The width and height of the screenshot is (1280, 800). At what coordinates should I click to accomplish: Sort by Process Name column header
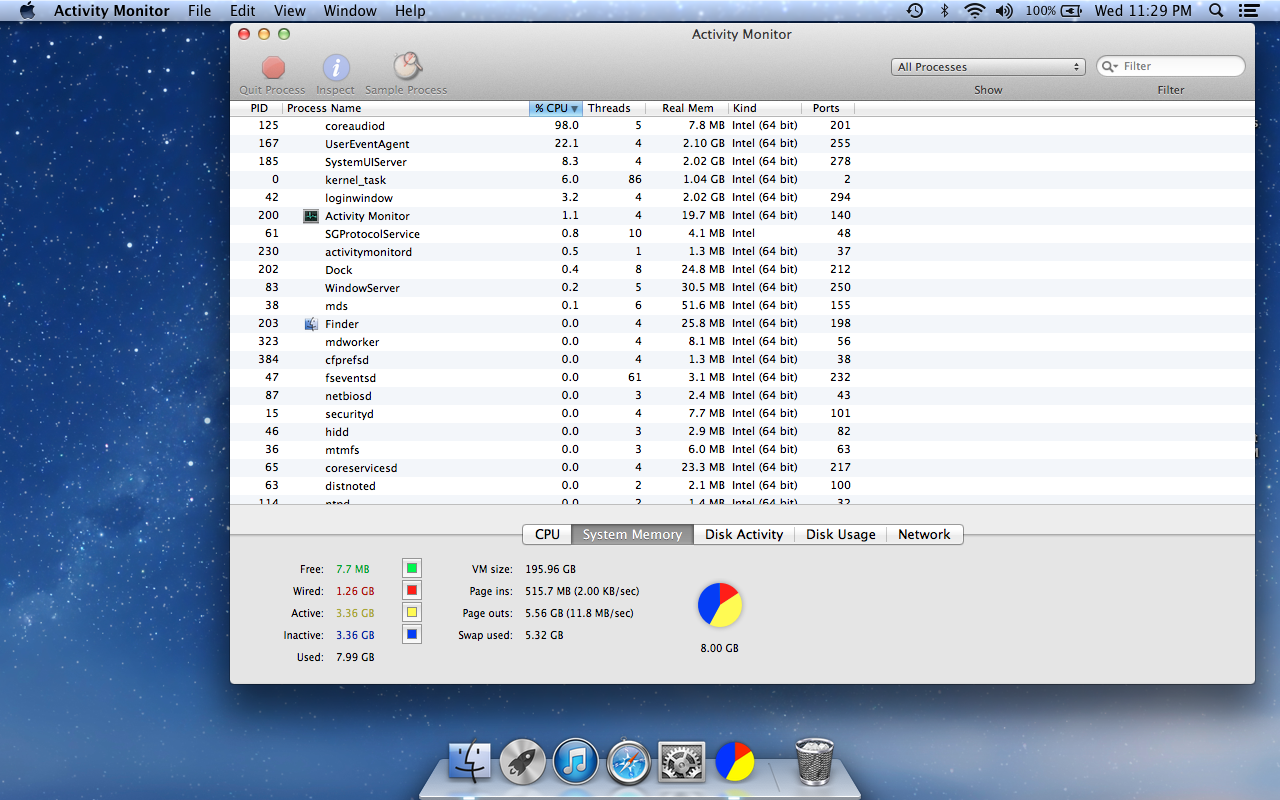pyautogui.click(x=405, y=108)
